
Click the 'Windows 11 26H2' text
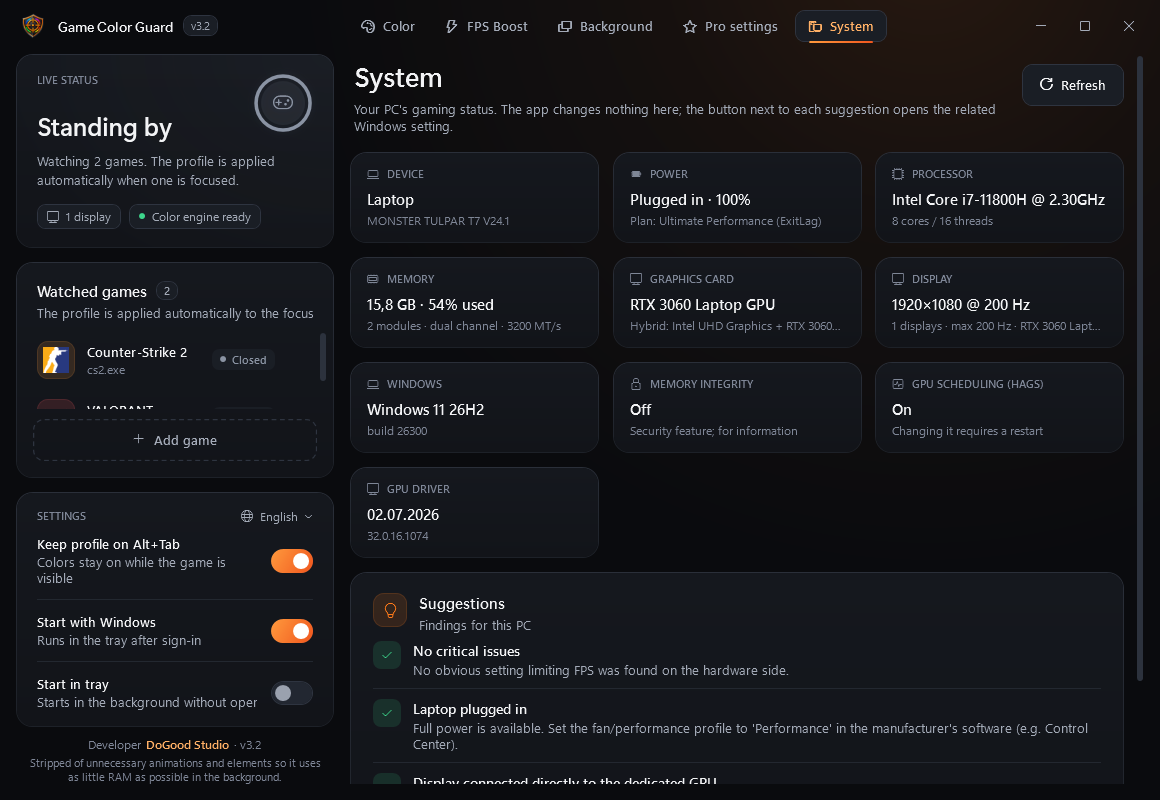point(425,410)
